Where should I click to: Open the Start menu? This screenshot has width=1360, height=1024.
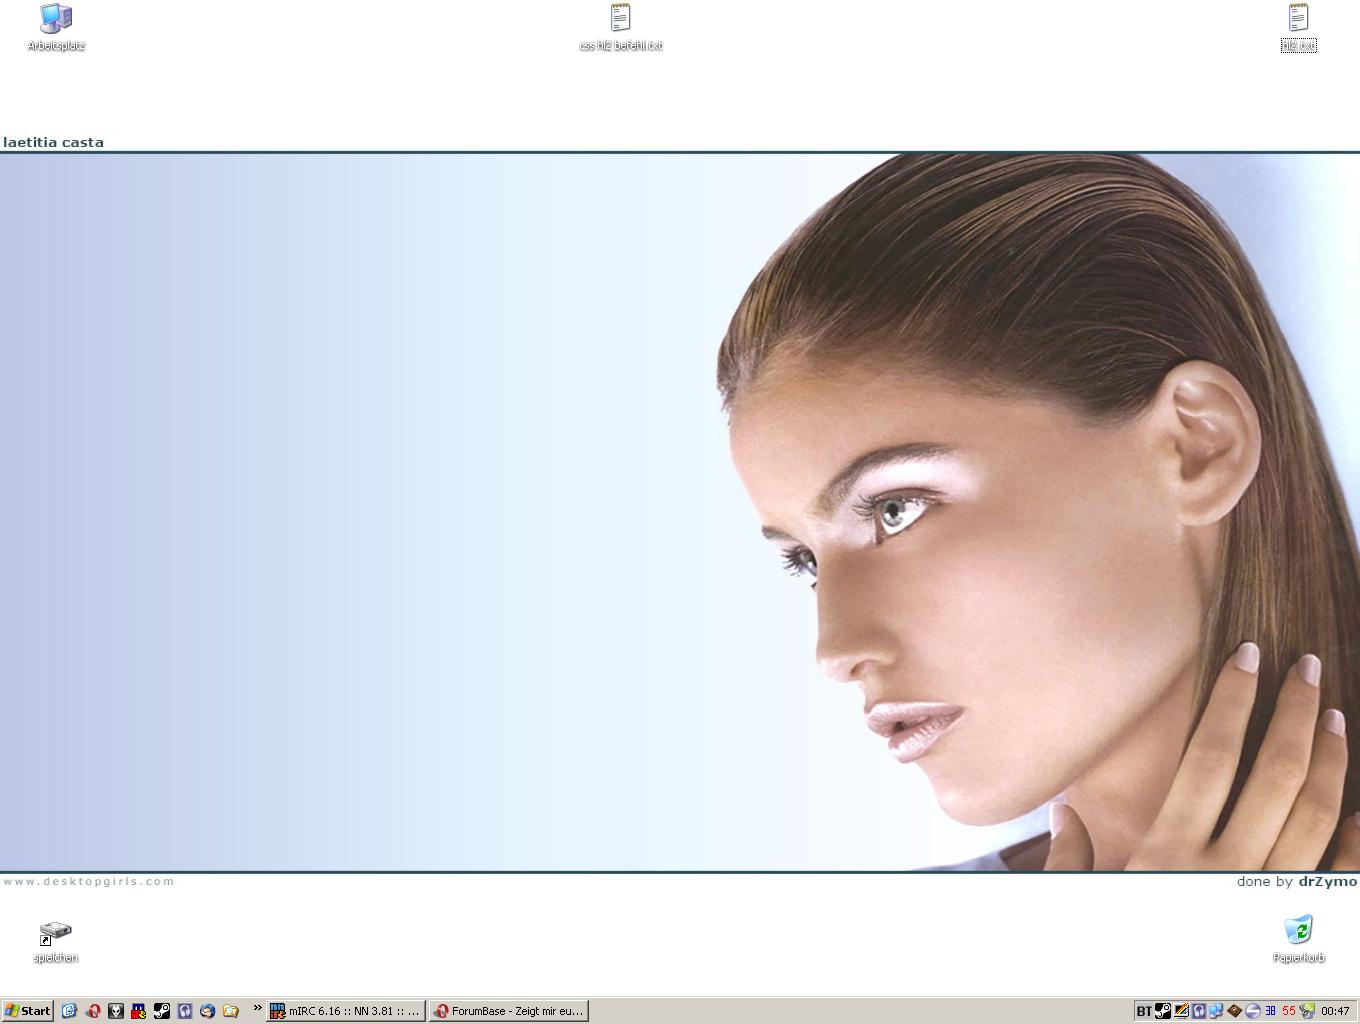tap(27, 1011)
